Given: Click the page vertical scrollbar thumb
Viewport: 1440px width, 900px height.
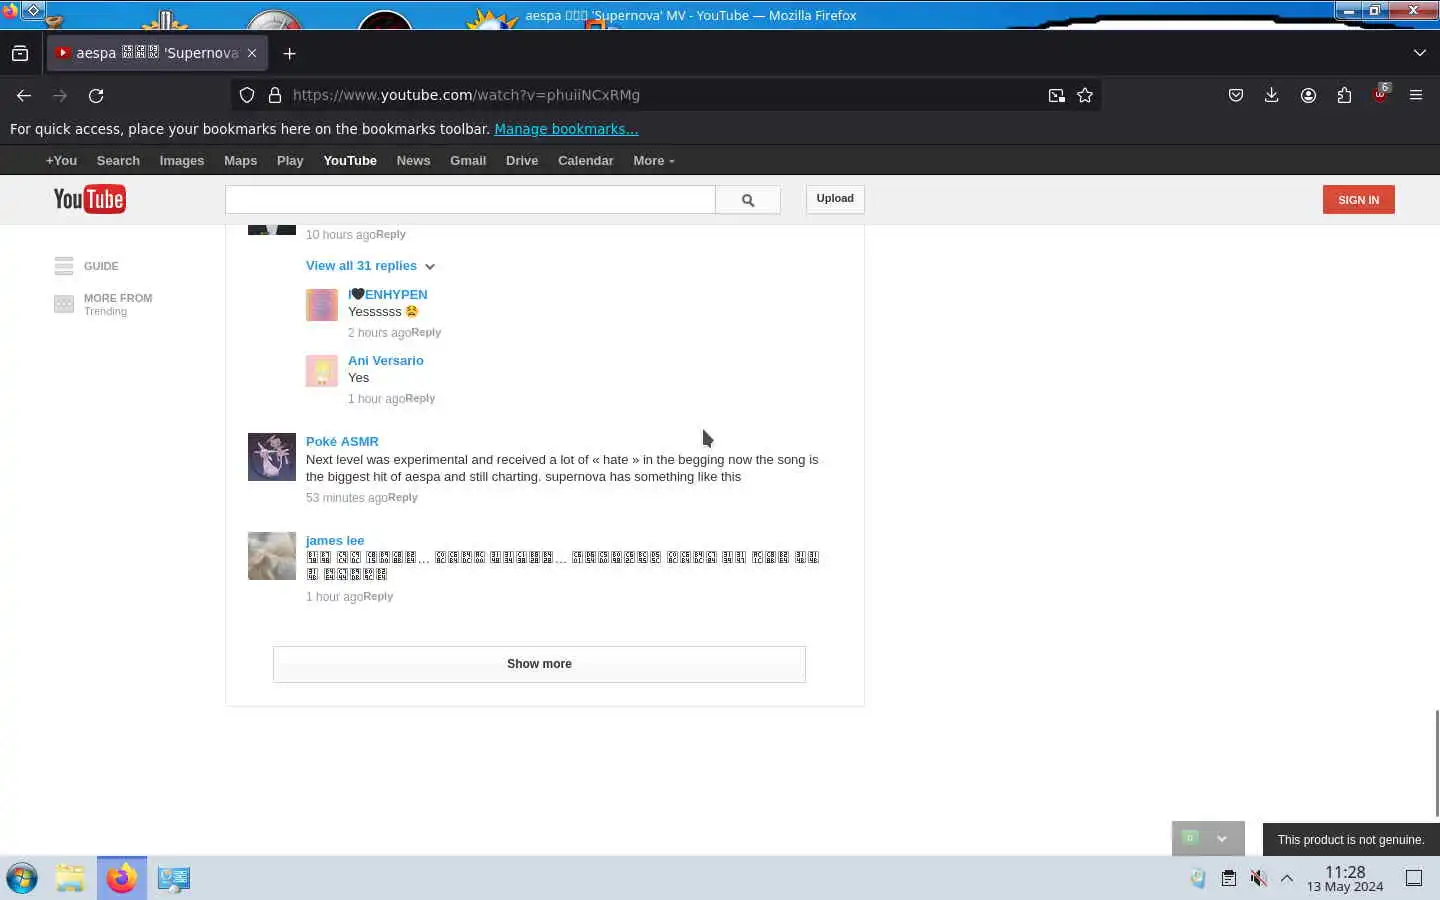Looking at the screenshot, I should (x=1437, y=763).
